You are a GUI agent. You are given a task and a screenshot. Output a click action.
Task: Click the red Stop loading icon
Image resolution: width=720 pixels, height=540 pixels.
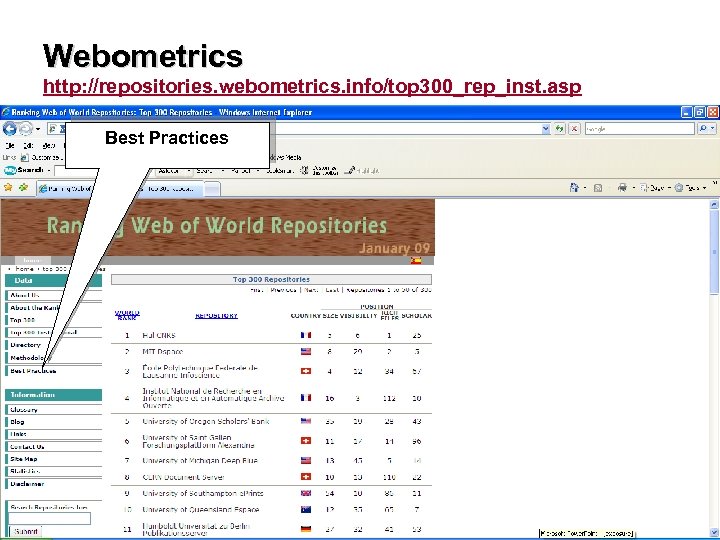(574, 129)
